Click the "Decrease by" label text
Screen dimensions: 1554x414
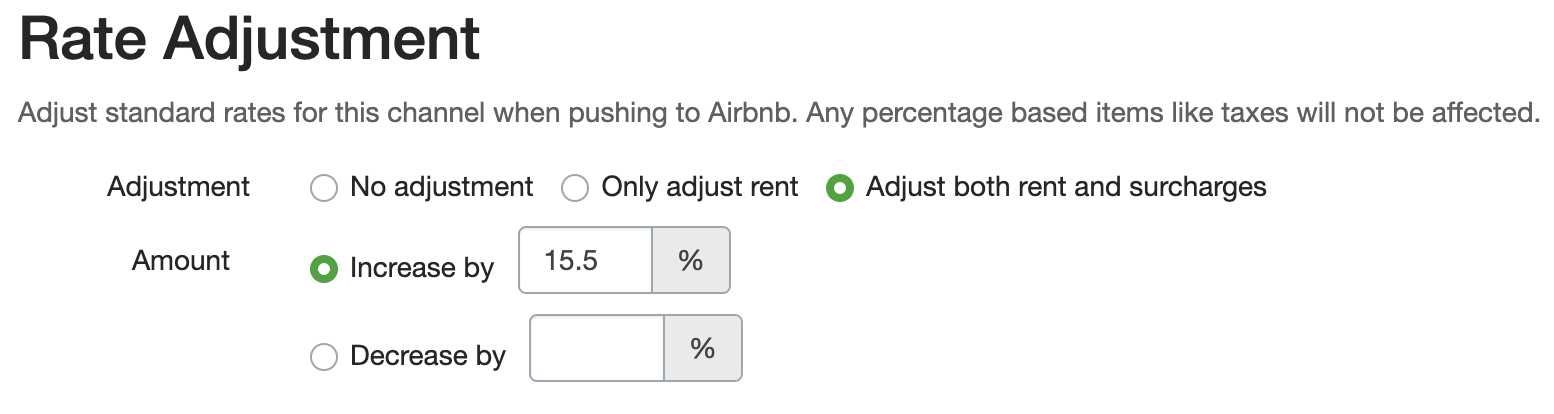[428, 357]
